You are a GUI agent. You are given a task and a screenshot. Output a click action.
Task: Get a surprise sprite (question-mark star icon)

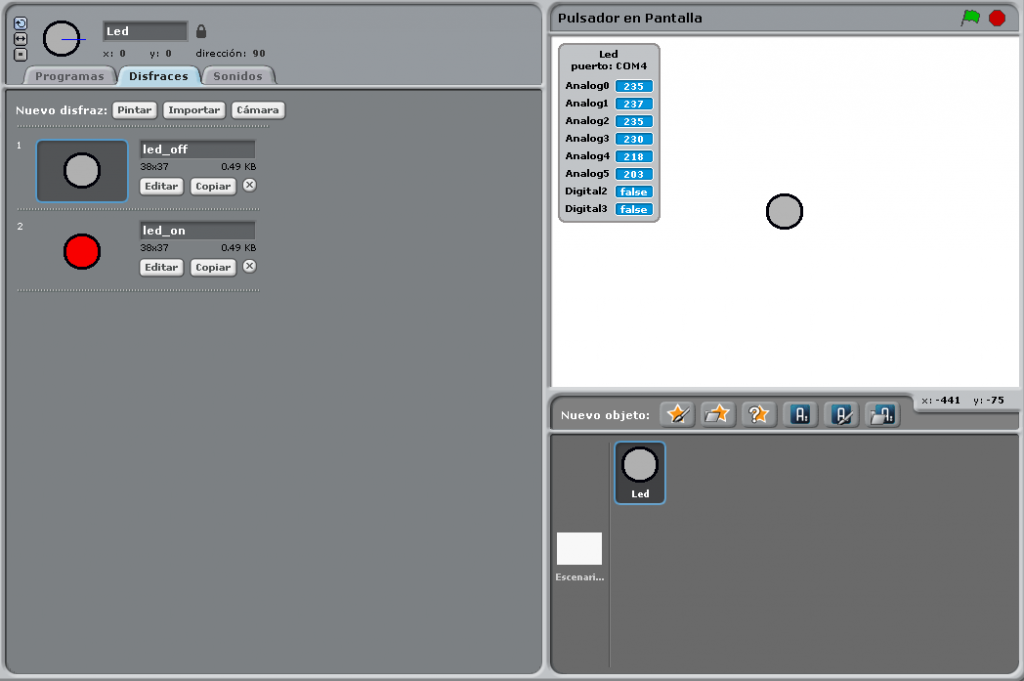(x=757, y=414)
